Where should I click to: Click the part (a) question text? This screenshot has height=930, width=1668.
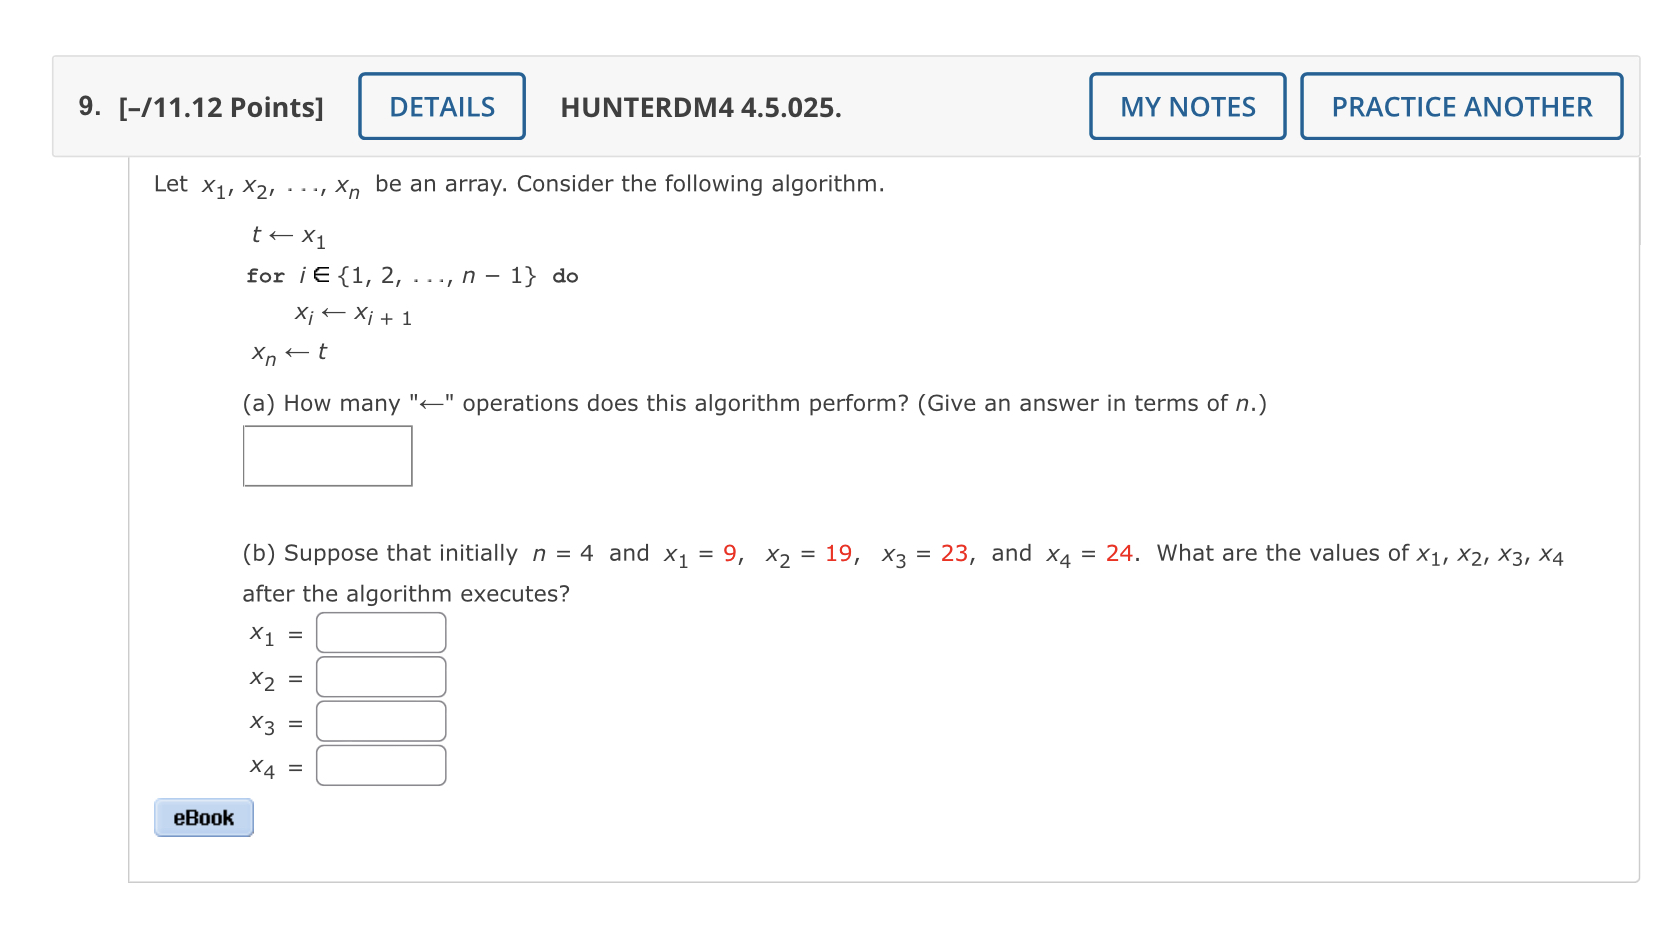(x=754, y=403)
